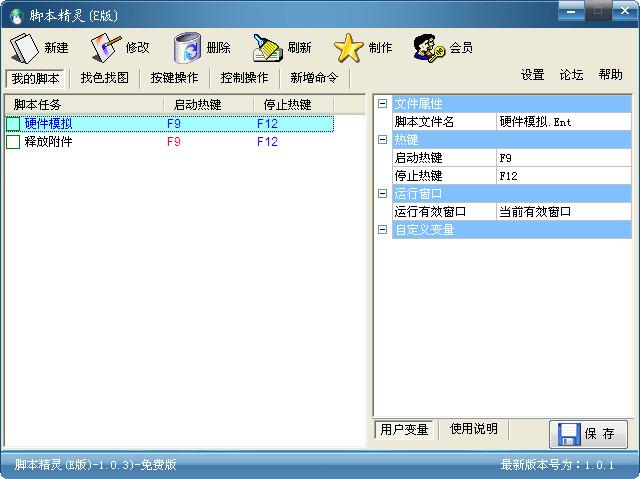Switch to the 找色找图 tab
Screen dimensions: 640x479
[104, 78]
